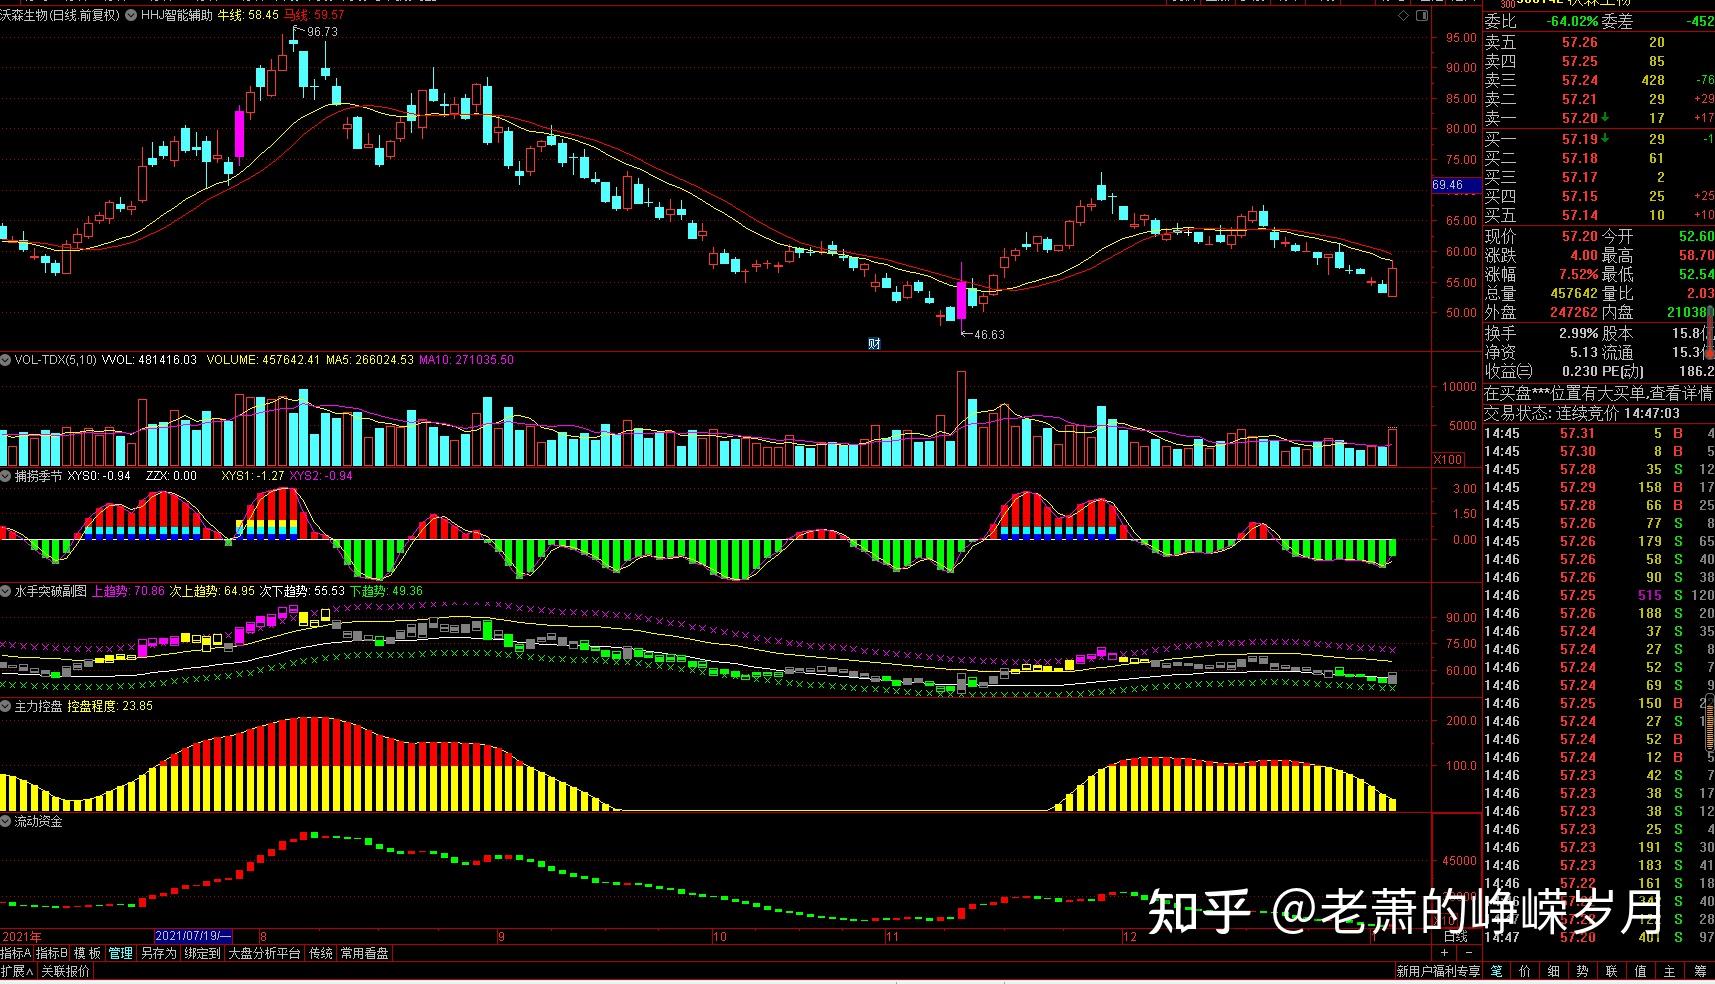
Task: Open the 常用看盘 tab
Action: (365, 954)
